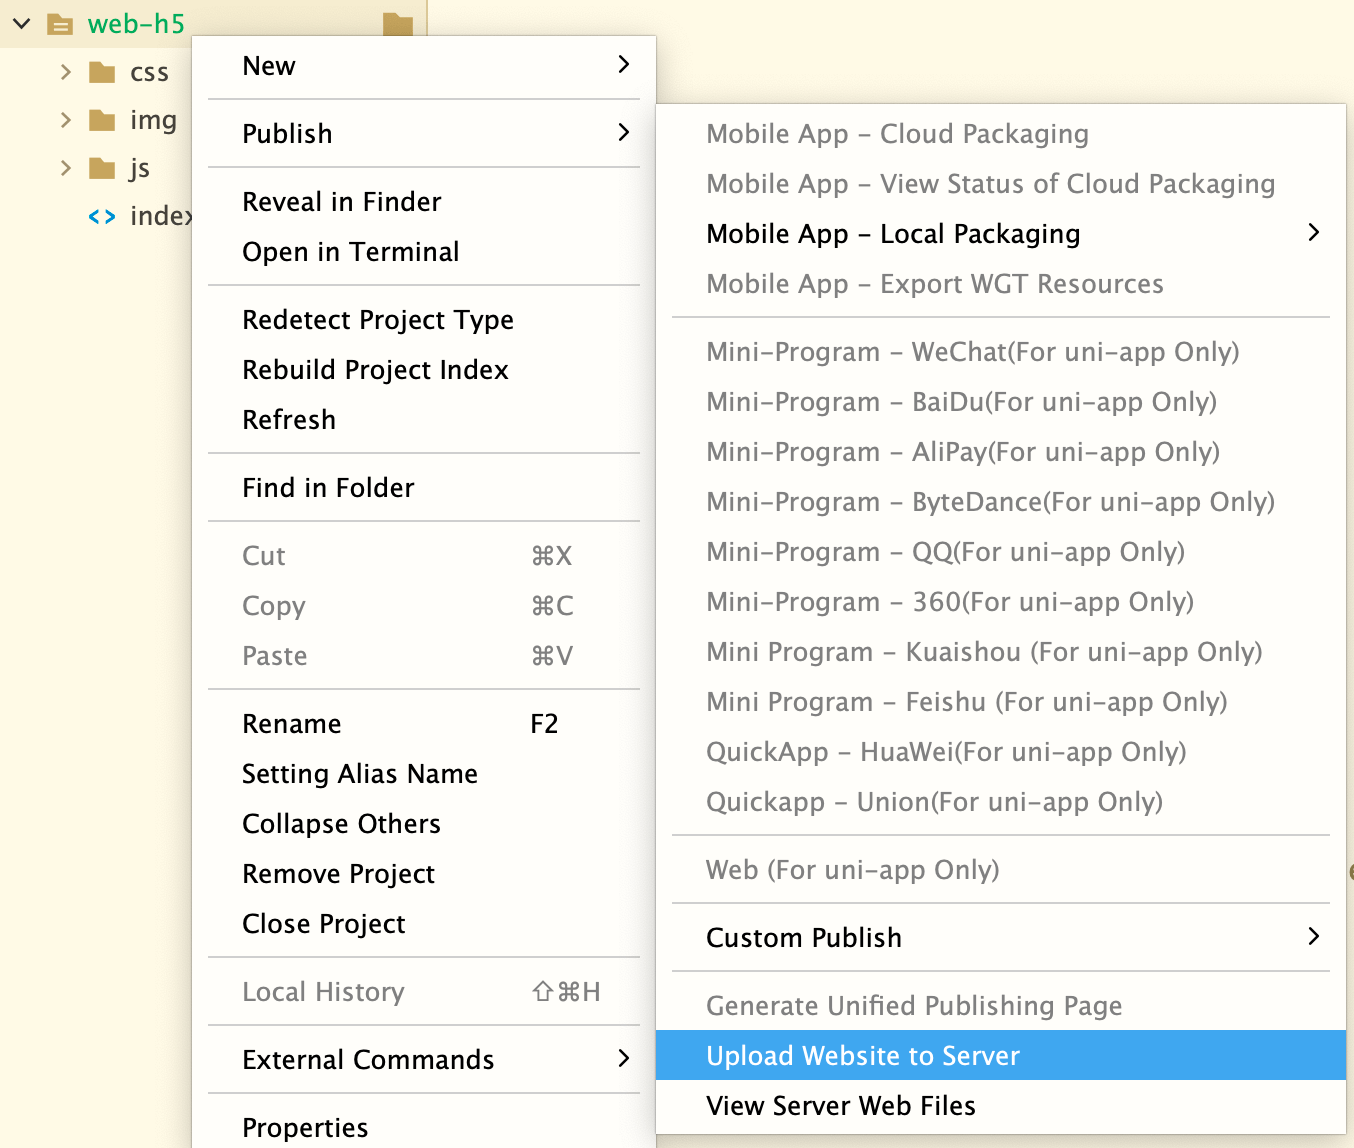Select Remove Project
Viewport: 1354px width, 1148px height.
[x=424, y=874]
